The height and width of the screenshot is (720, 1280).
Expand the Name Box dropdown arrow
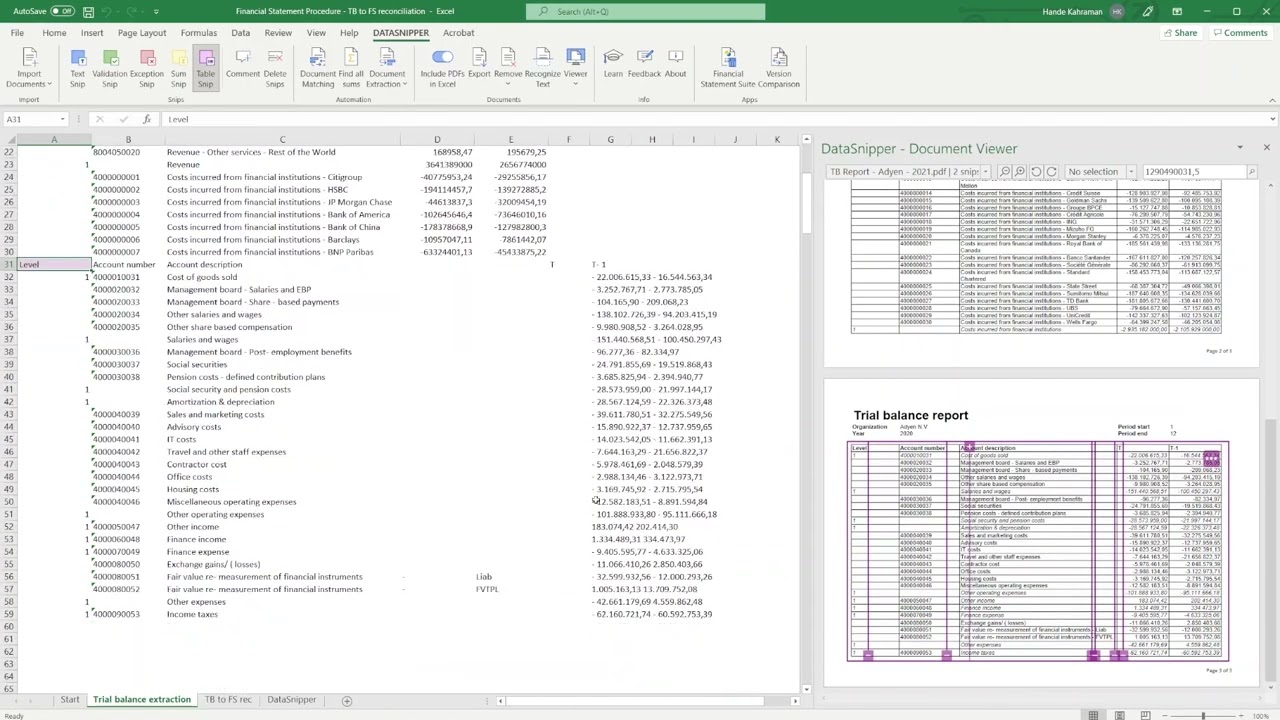click(62, 119)
